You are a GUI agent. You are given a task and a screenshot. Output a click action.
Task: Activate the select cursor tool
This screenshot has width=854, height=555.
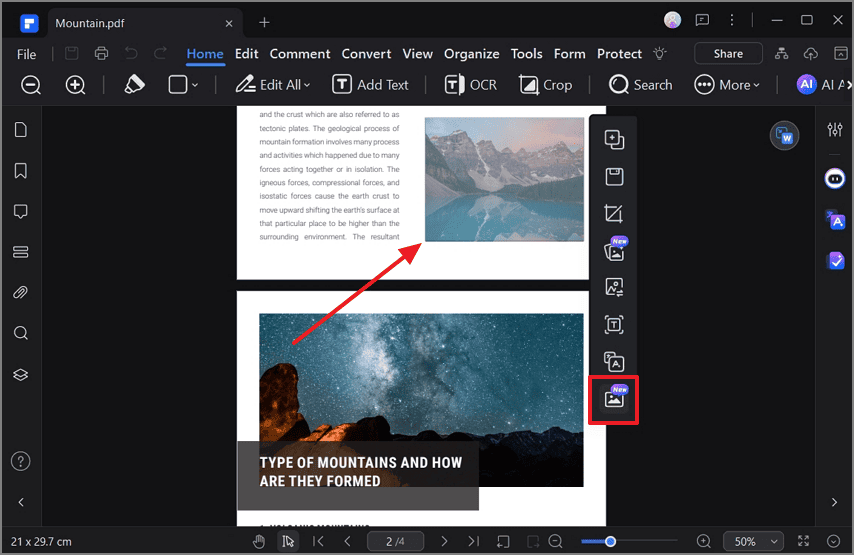[288, 541]
